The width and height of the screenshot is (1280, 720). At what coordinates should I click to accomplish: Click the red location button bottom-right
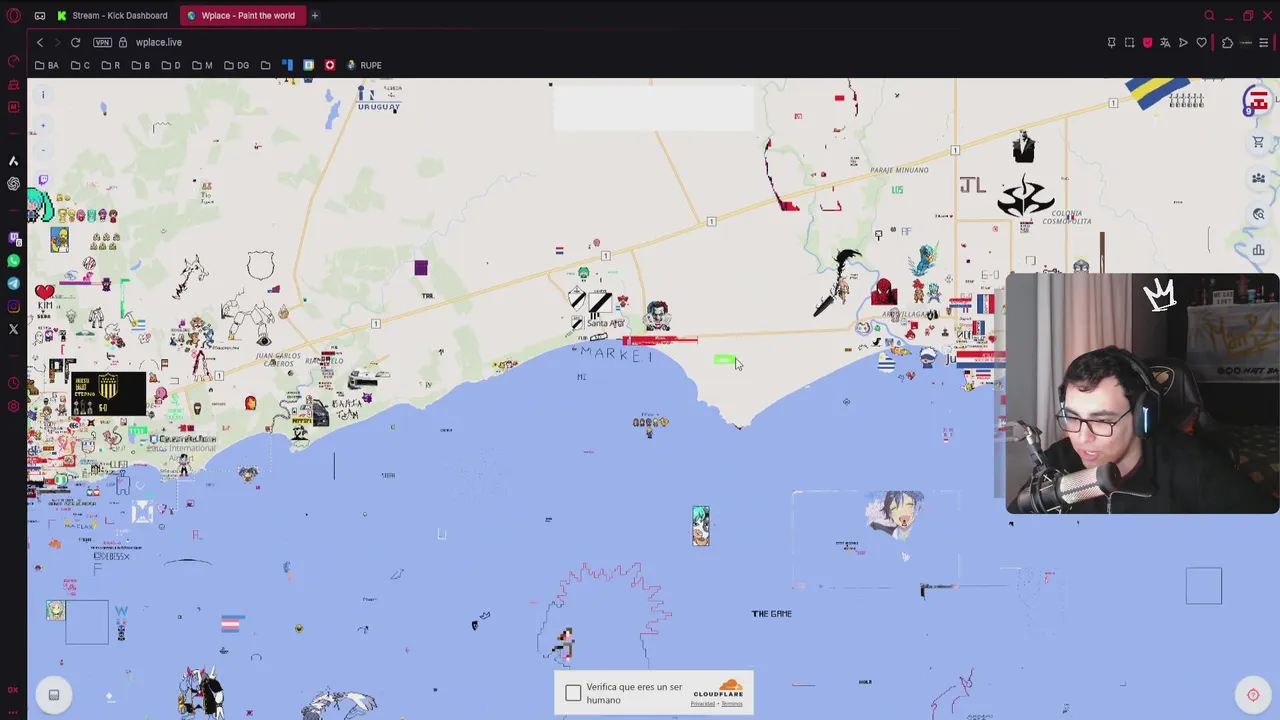1253,695
